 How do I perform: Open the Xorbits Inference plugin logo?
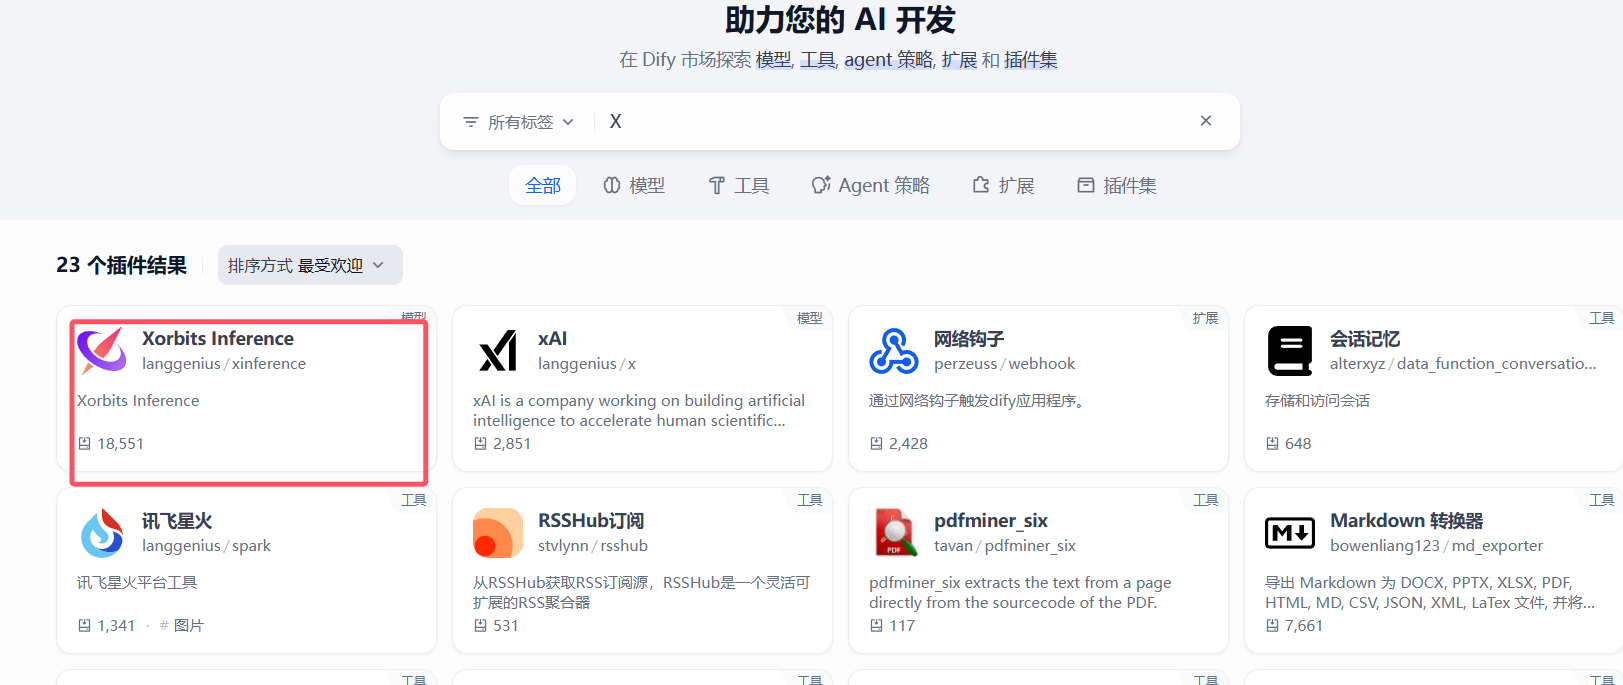coord(102,351)
